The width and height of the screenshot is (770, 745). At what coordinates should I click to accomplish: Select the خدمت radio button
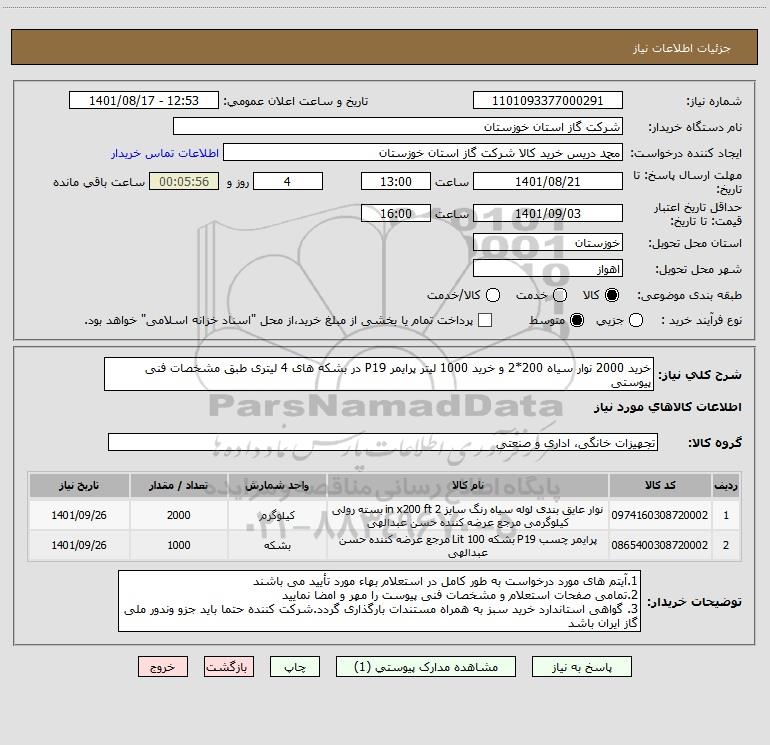[560, 295]
